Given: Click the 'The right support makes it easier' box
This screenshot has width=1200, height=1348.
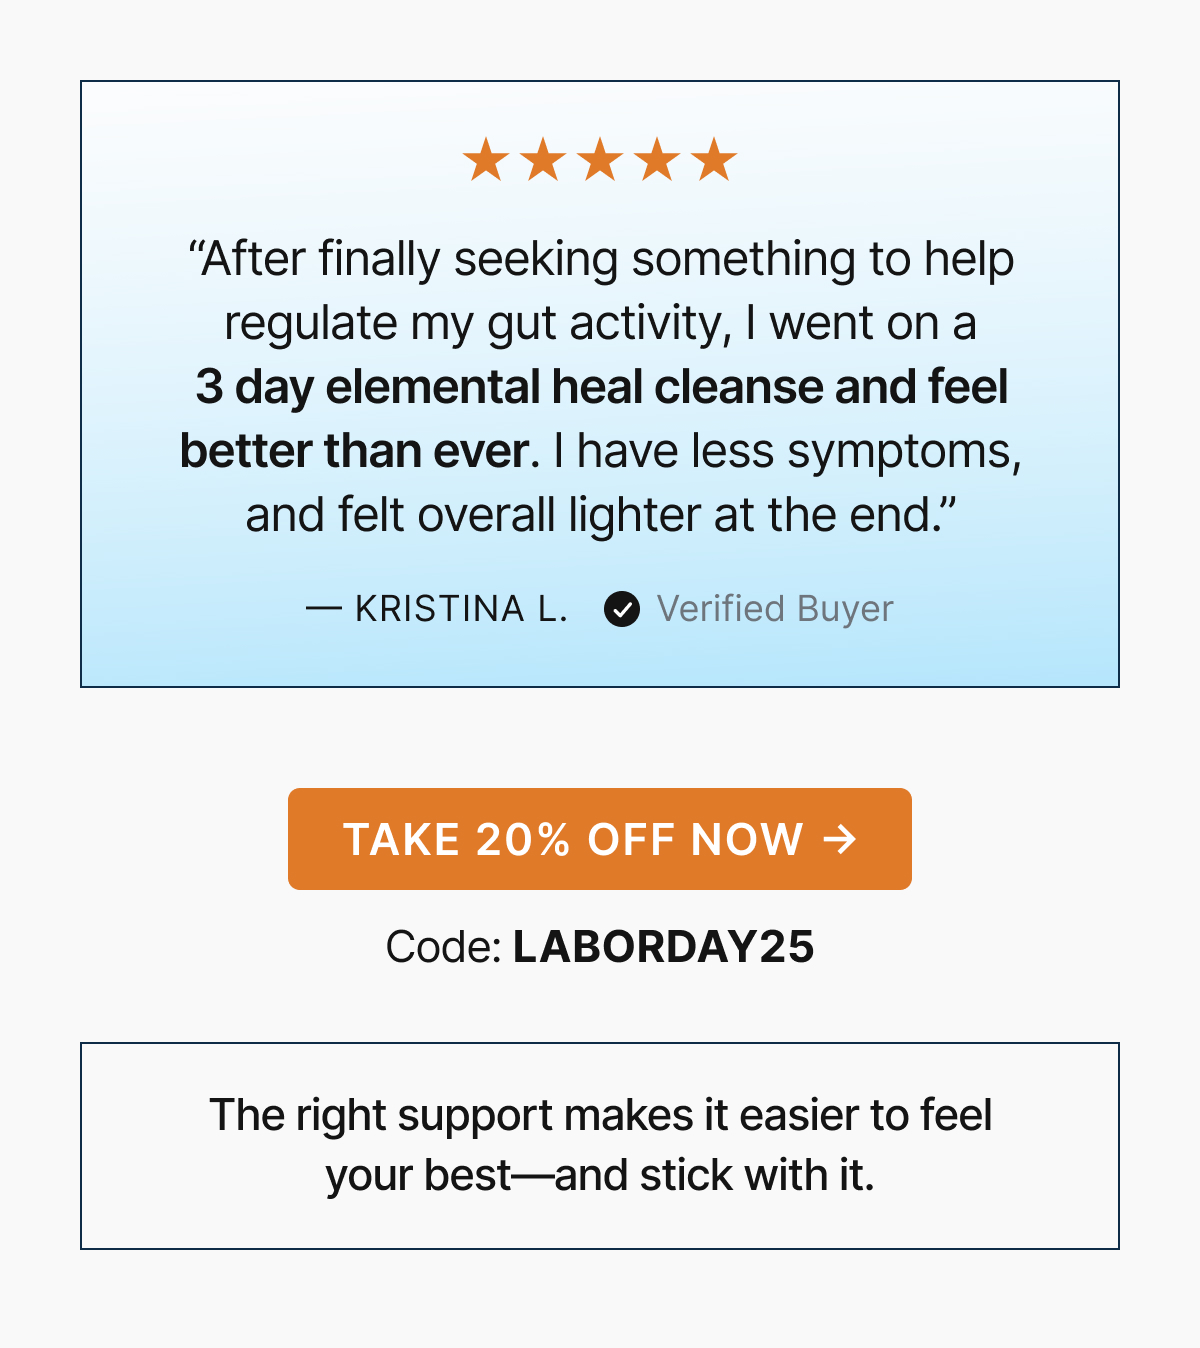Looking at the screenshot, I should click(x=600, y=1146).
